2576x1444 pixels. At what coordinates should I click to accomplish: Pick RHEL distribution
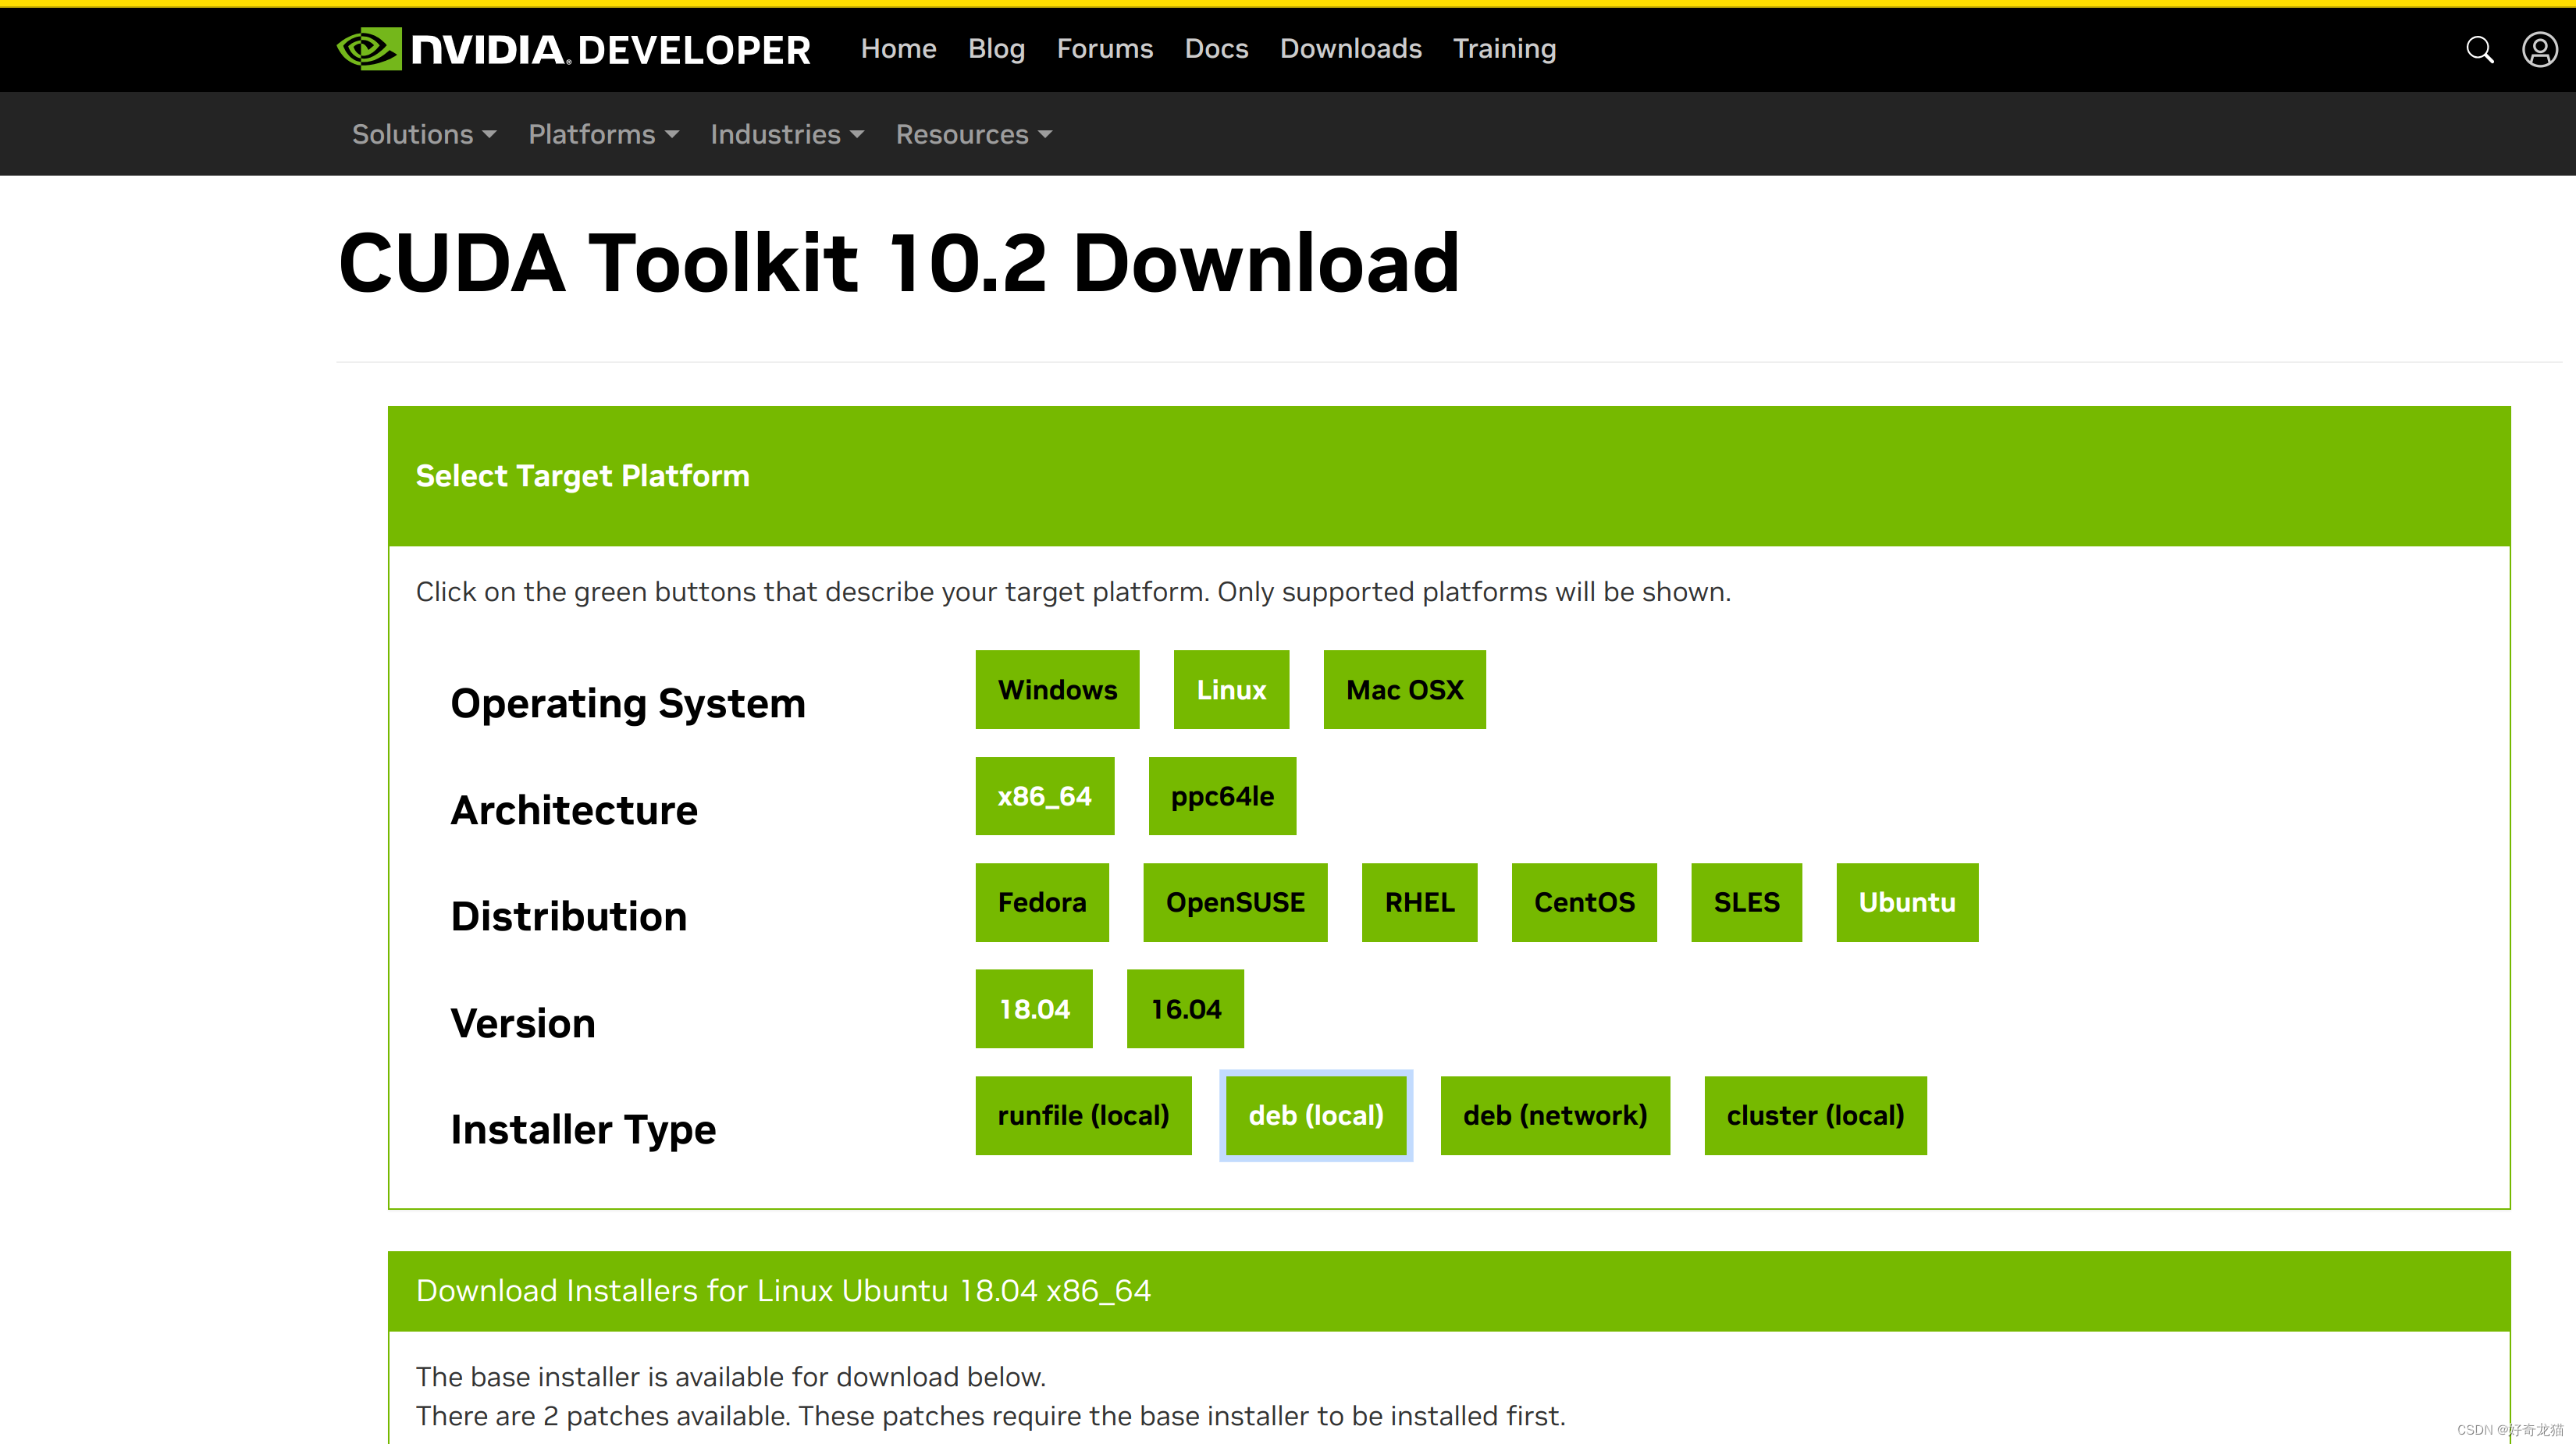[1419, 902]
